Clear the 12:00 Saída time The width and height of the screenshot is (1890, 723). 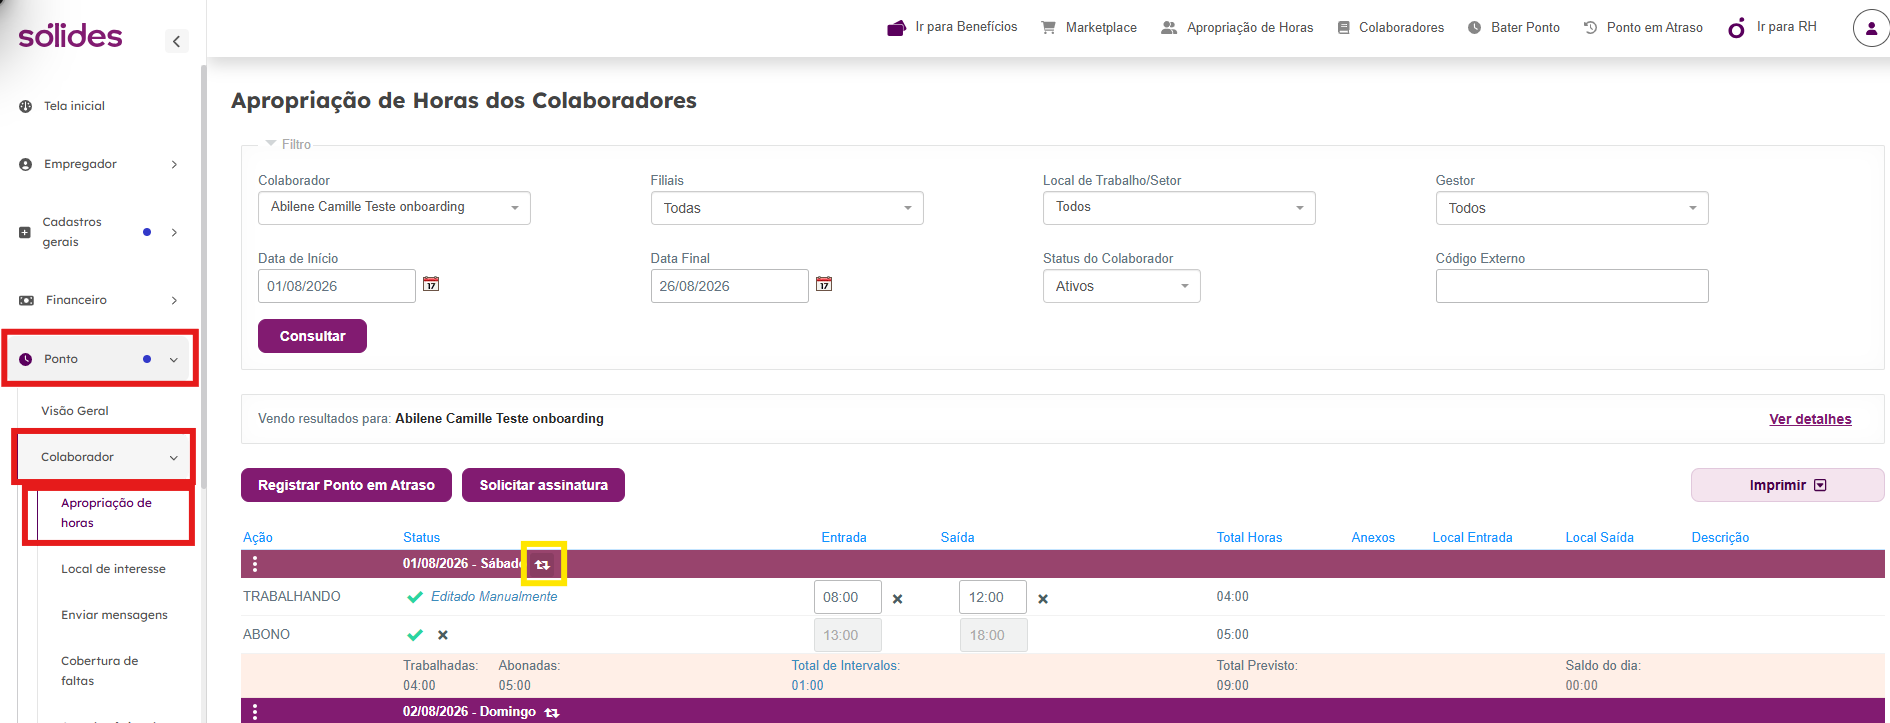tap(1043, 599)
